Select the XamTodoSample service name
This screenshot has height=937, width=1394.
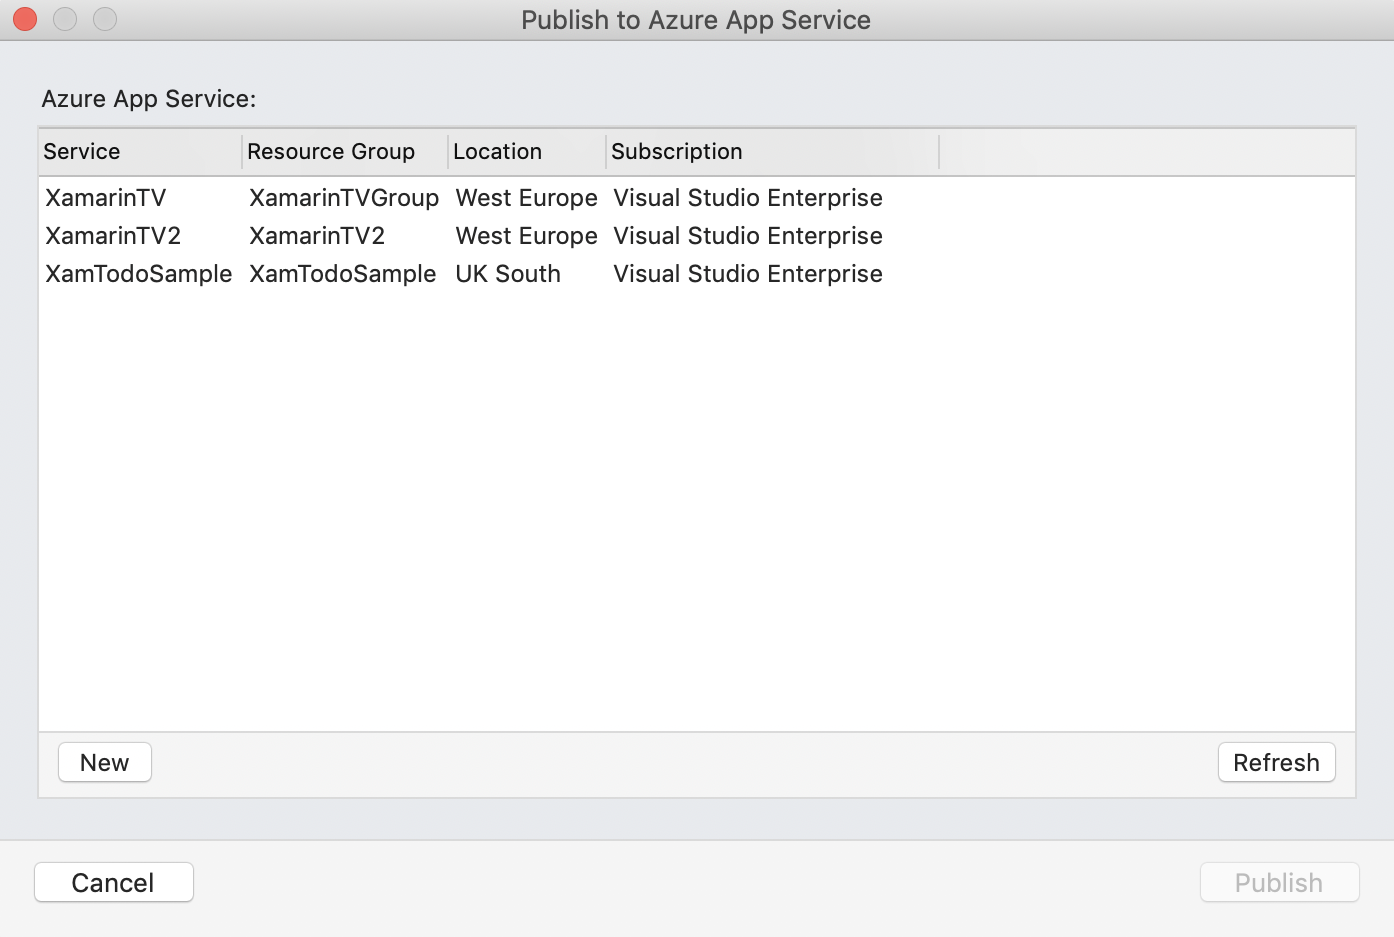pos(139,274)
